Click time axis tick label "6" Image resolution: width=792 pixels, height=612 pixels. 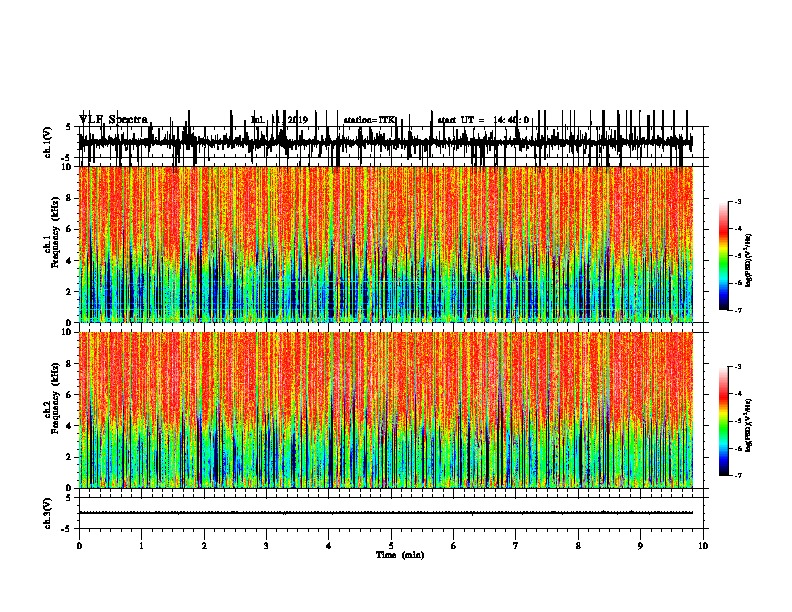tap(453, 546)
